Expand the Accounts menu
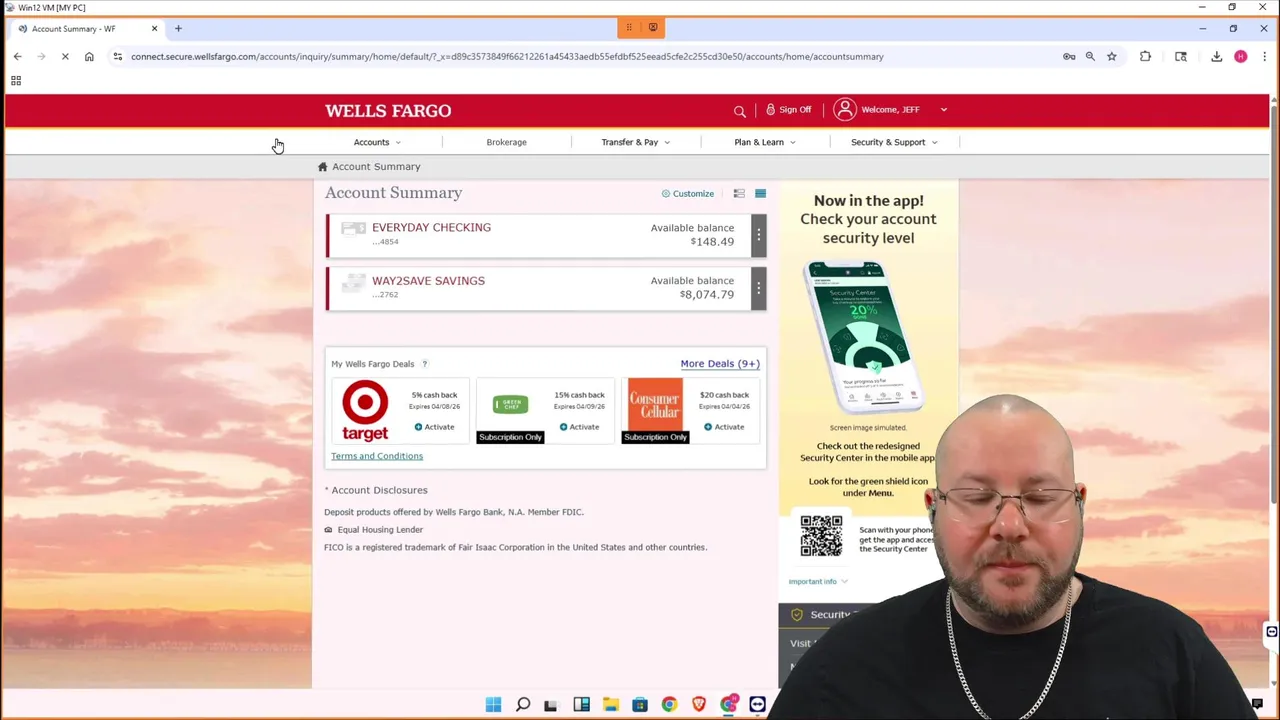 coord(377,142)
